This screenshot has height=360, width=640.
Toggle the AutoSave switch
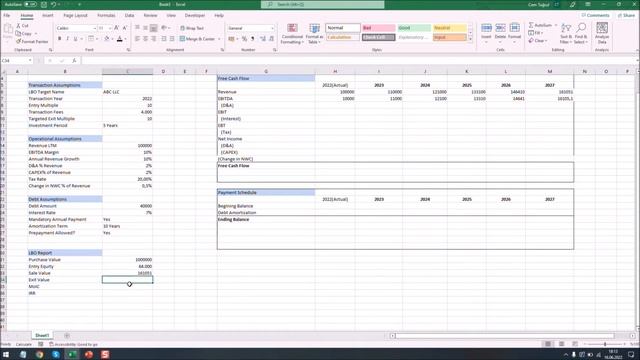(30, 4)
